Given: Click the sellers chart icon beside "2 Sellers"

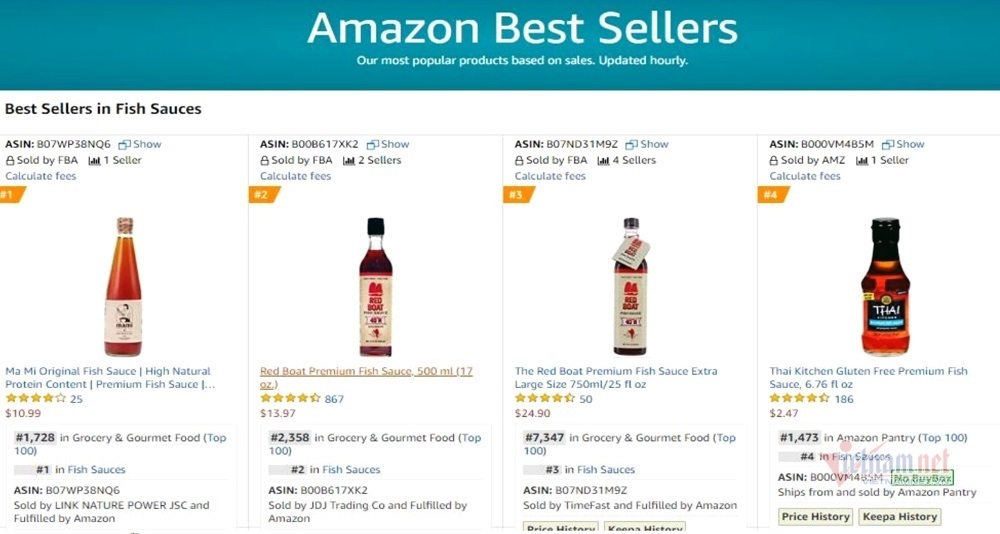Looking at the screenshot, I should click(349, 160).
